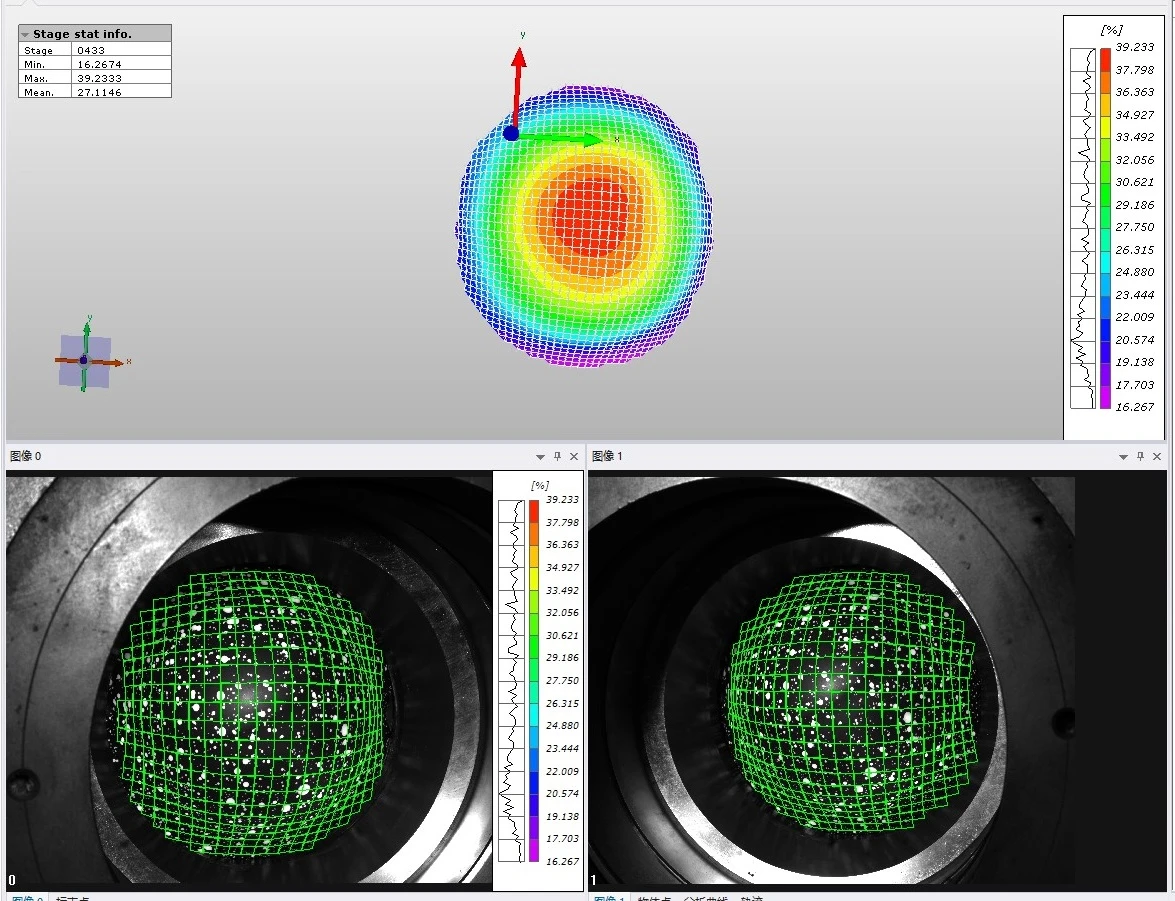Screen dimensions: 1175x901
Task: Click 19.138 in the 图像 0 legend
Action: pos(562,816)
